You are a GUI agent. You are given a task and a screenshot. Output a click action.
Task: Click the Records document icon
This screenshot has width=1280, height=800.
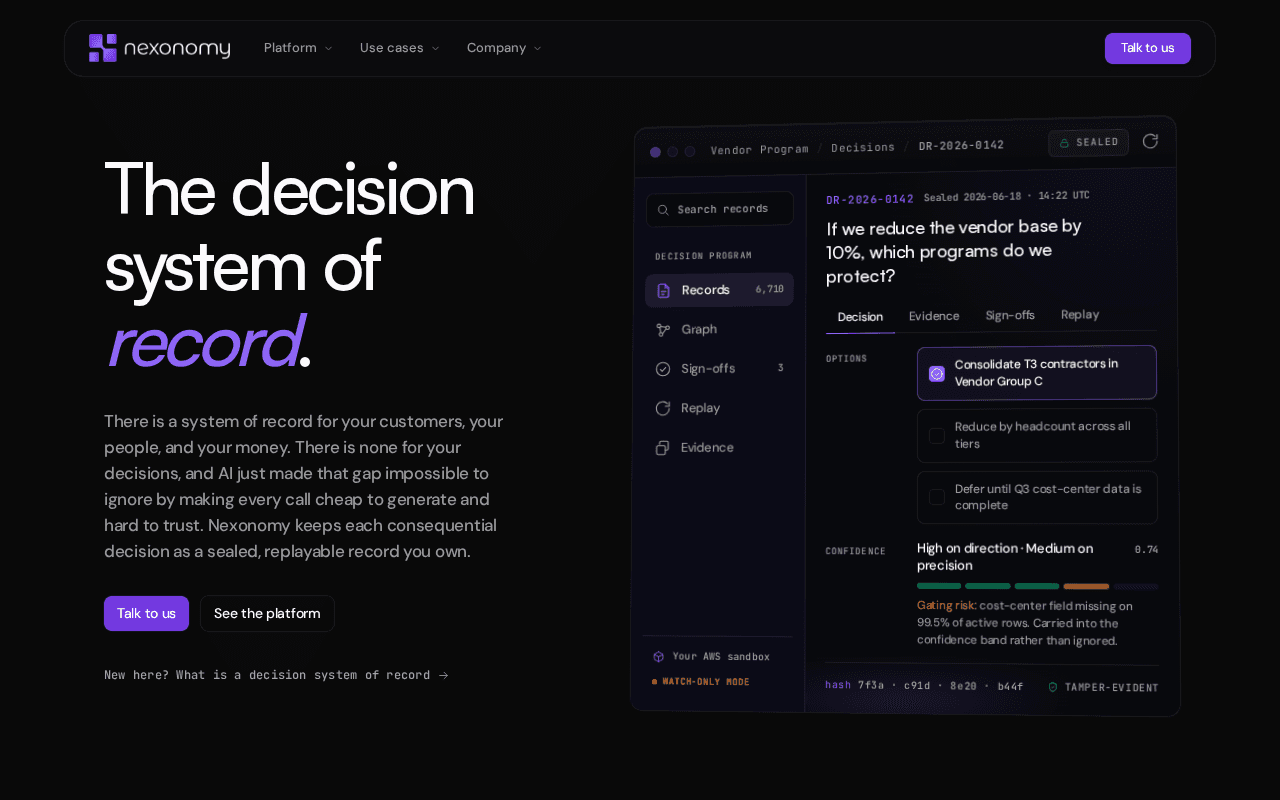663,290
